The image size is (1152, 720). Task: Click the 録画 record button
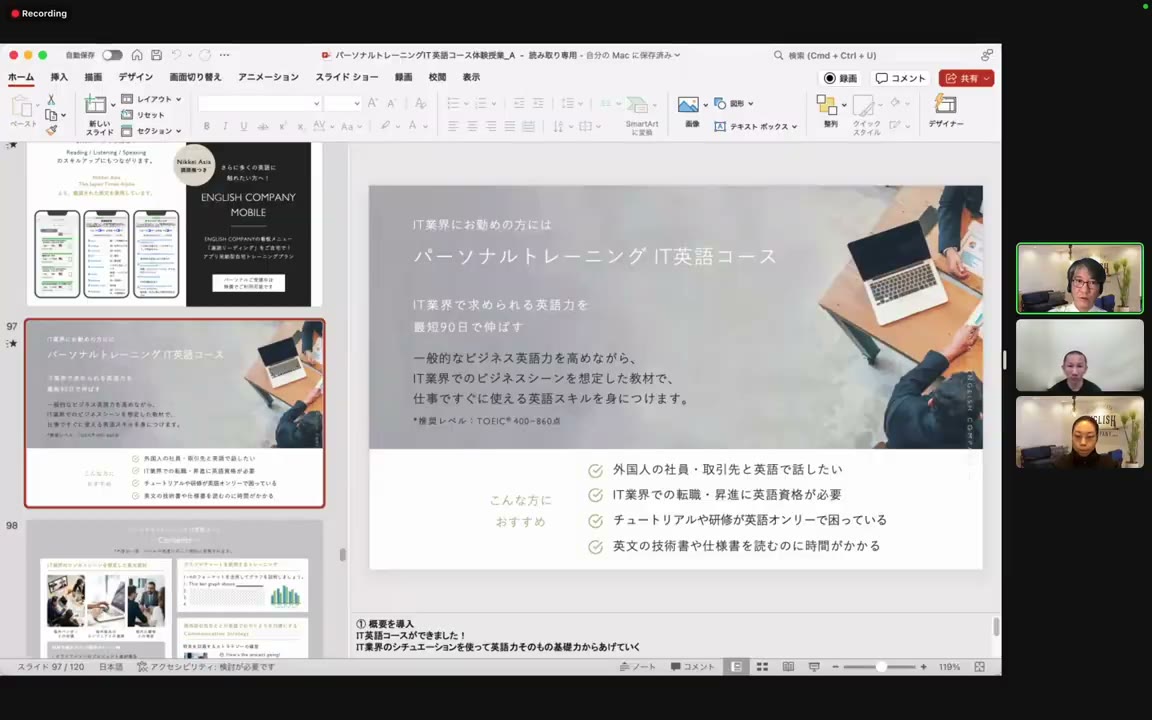pyautogui.click(x=841, y=78)
